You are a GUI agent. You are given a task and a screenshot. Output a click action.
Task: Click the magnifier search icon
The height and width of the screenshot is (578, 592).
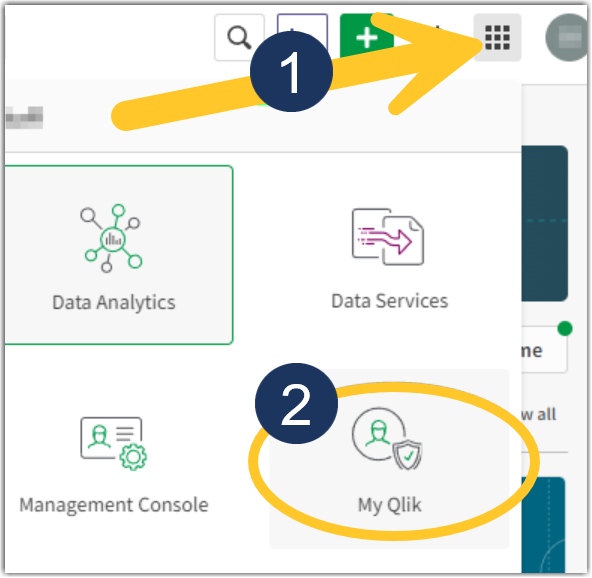pyautogui.click(x=239, y=37)
